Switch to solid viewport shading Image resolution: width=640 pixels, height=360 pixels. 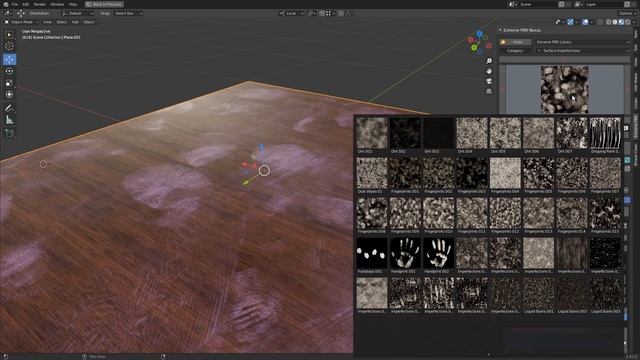615,22
